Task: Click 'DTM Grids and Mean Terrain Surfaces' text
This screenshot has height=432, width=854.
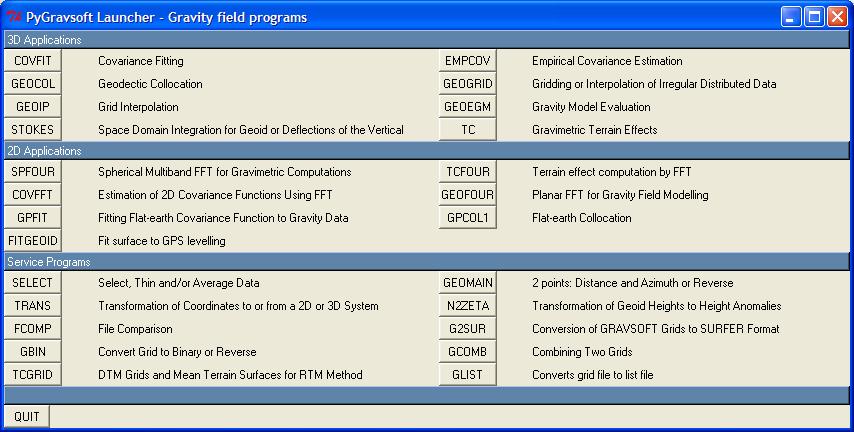Action: coord(230,375)
